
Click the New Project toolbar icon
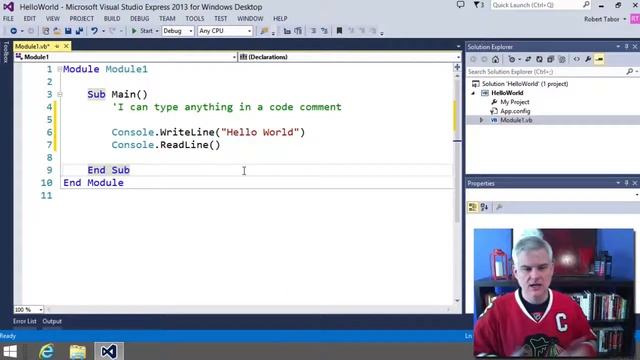coord(46,31)
